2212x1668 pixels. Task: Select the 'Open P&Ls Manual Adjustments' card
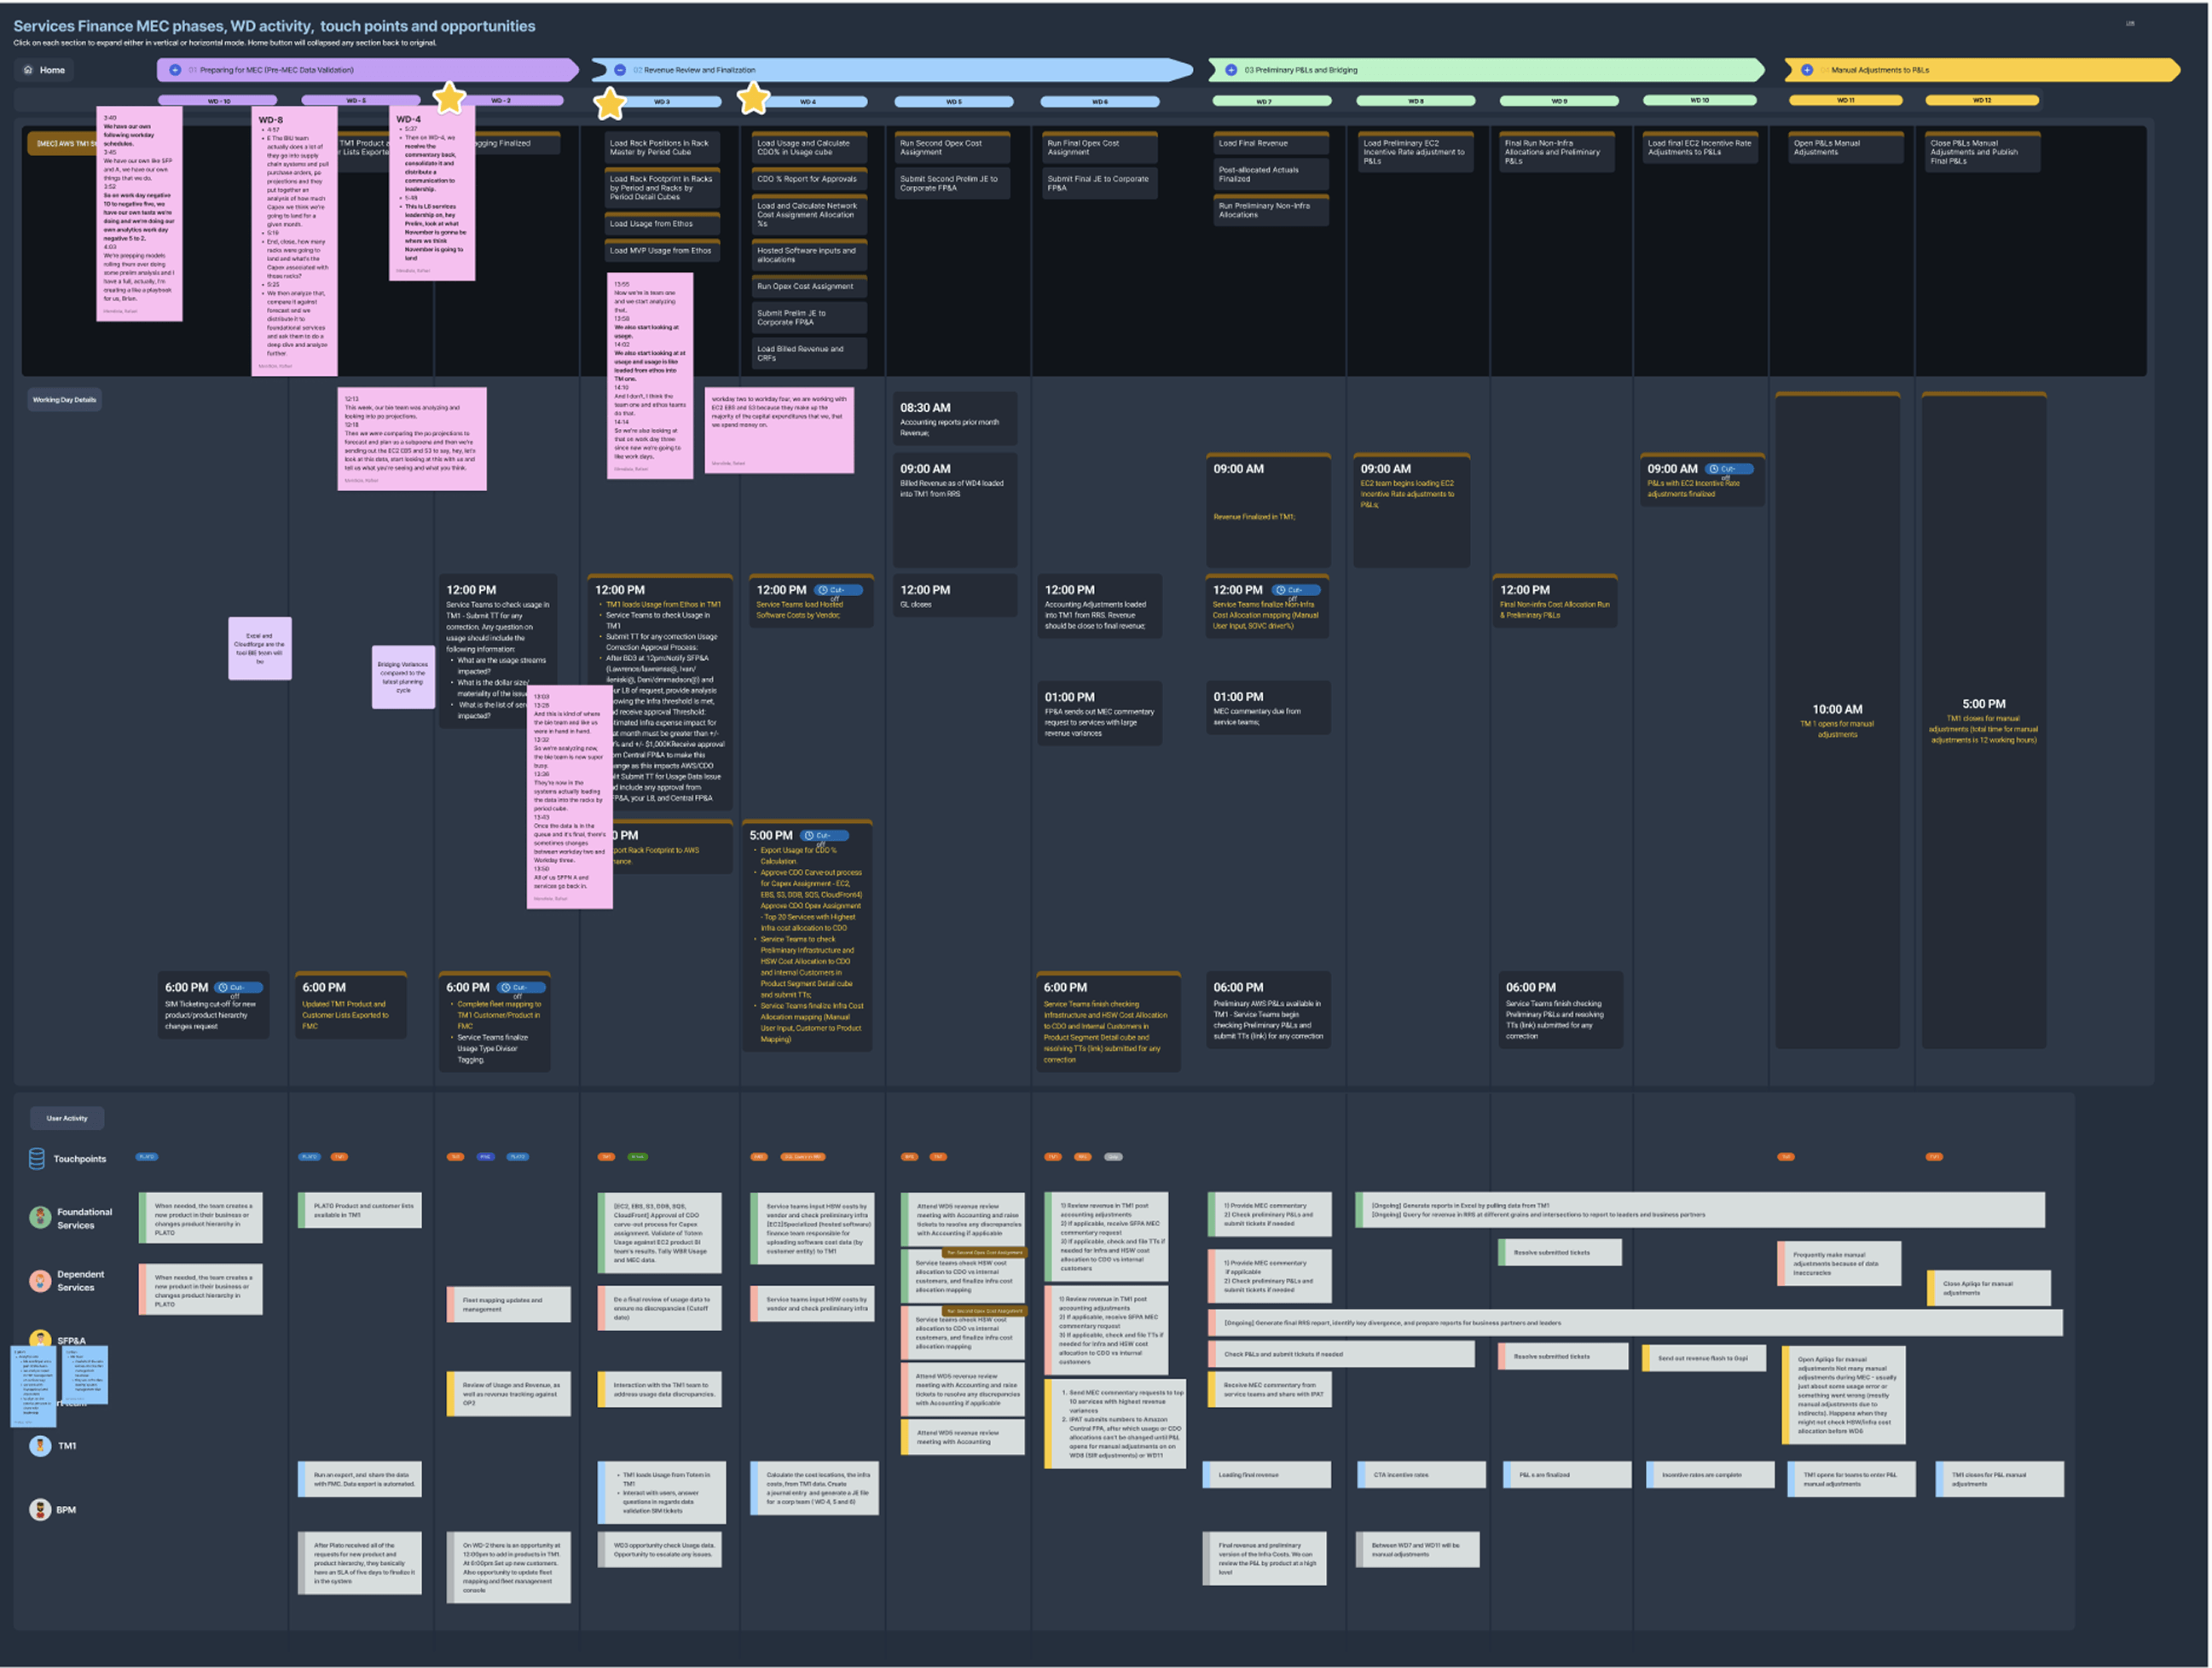click(1845, 147)
